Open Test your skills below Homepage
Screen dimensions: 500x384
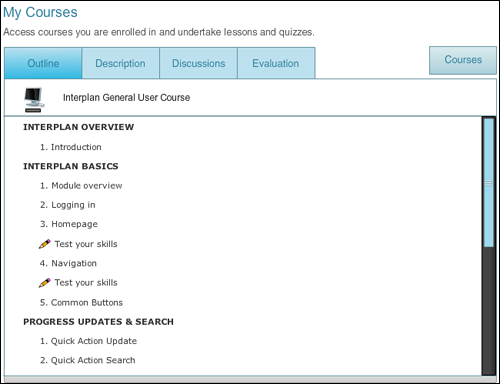86,244
